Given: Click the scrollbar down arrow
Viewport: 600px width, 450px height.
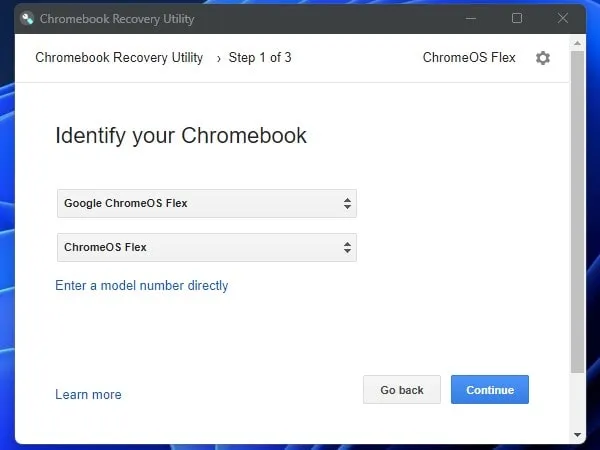Looking at the screenshot, I should click(x=577, y=435).
